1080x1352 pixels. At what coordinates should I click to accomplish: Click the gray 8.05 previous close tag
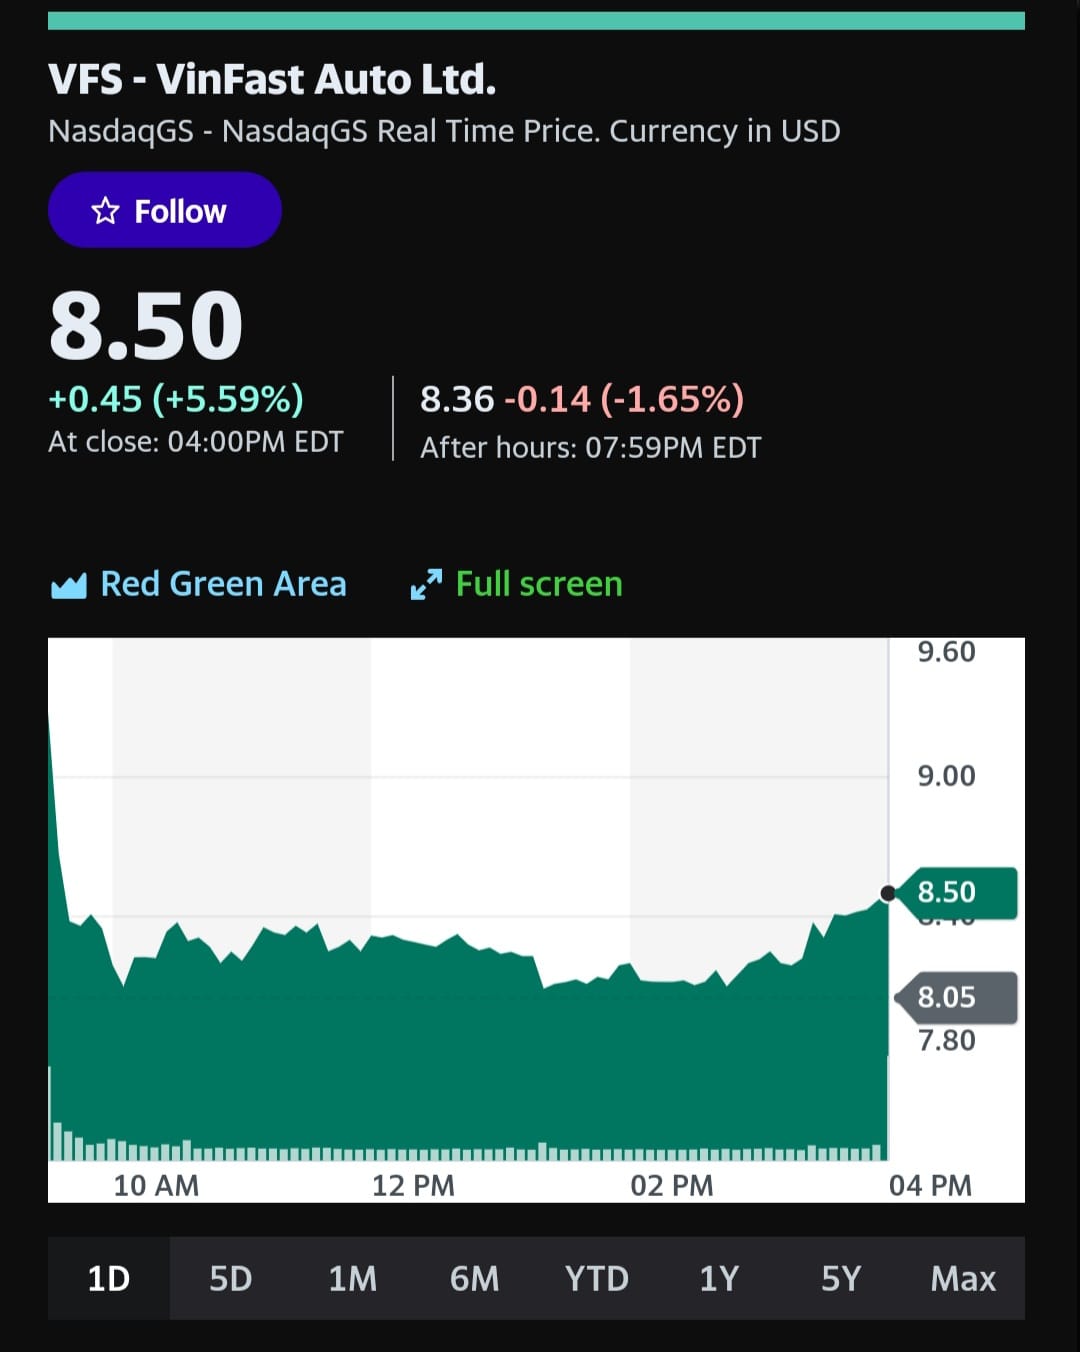[956, 997]
